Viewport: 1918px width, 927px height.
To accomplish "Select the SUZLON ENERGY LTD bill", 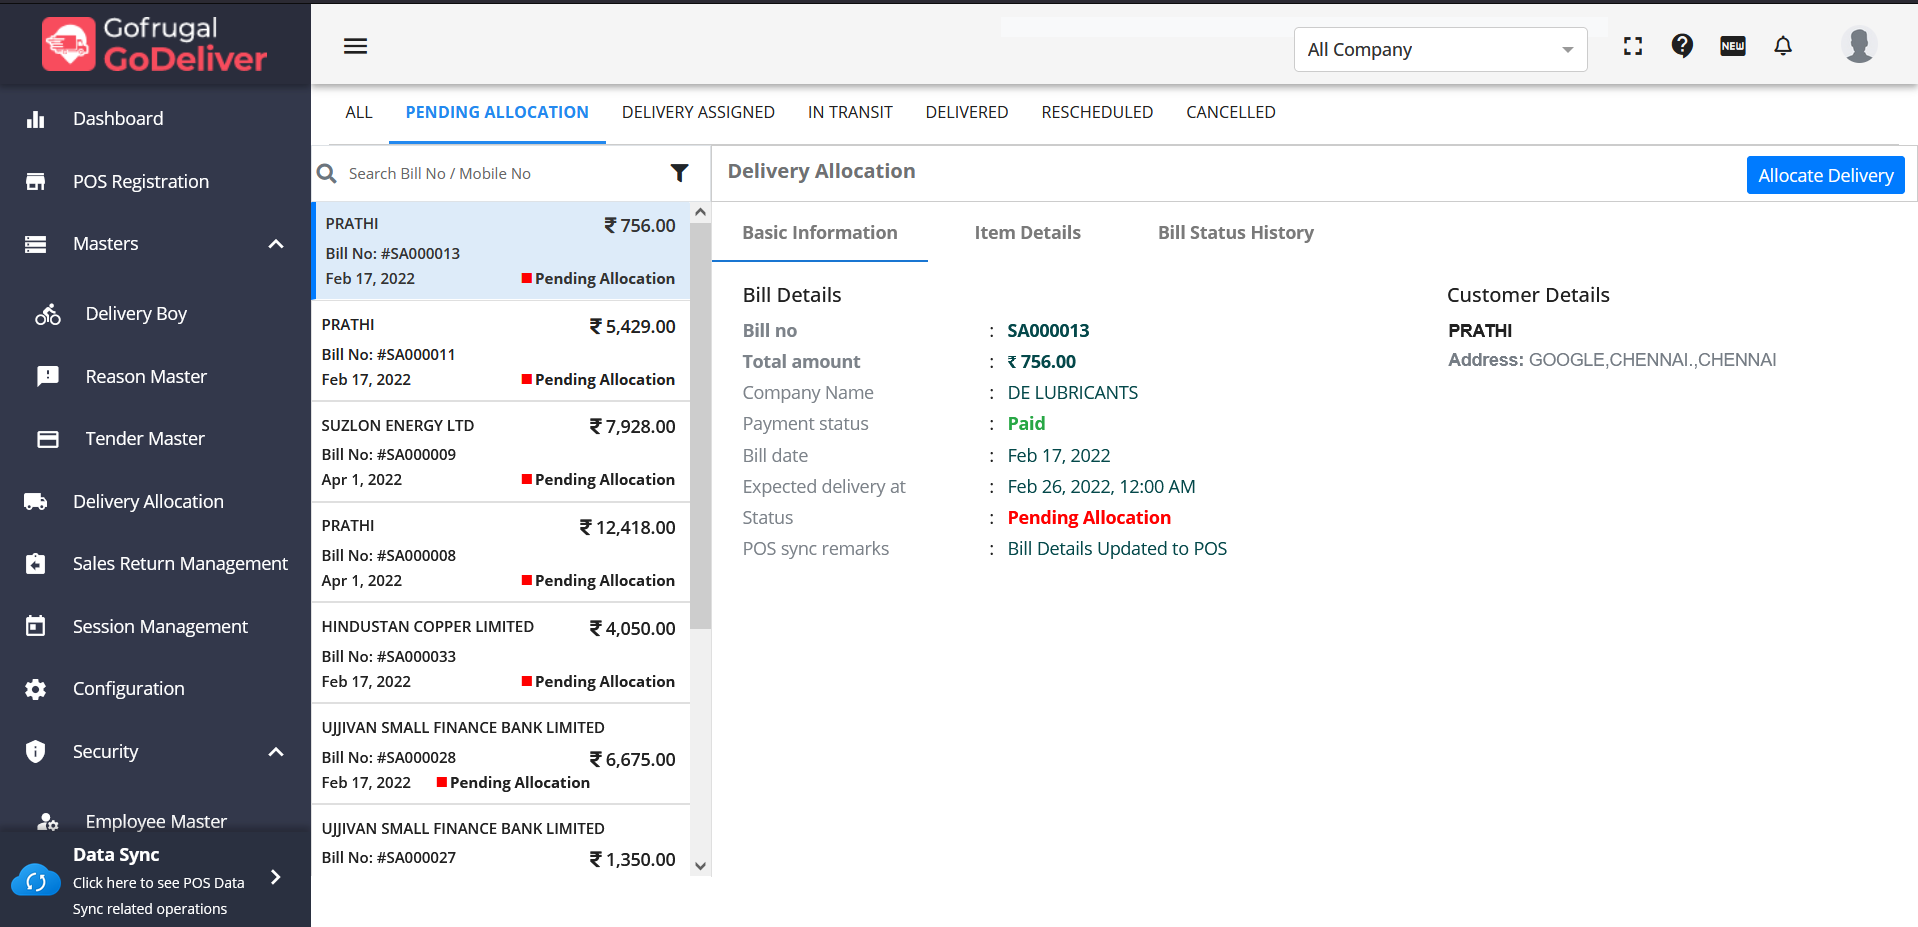I will (x=500, y=452).
